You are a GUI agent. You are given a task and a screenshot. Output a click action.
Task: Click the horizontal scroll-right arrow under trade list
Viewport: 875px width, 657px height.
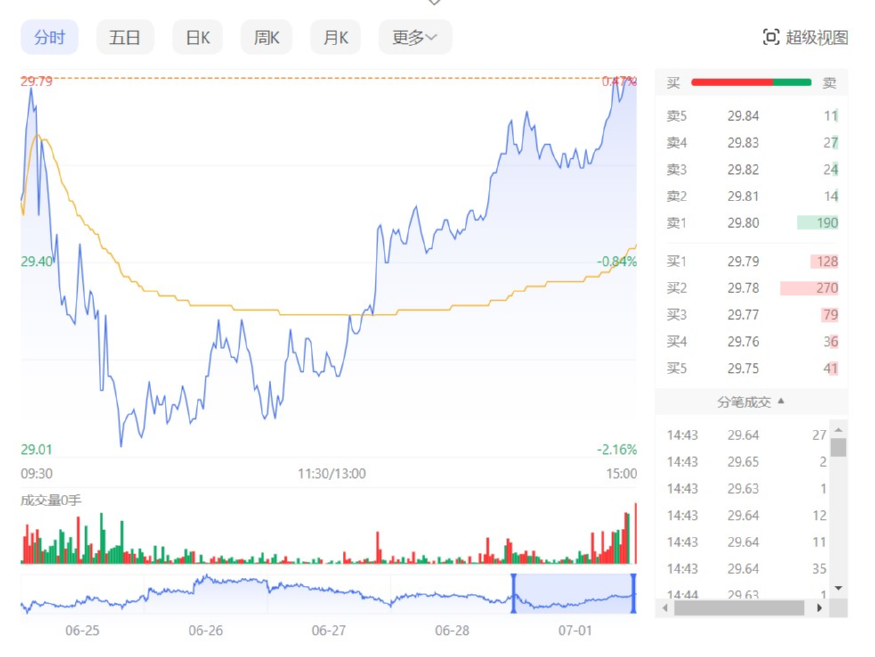(x=819, y=608)
